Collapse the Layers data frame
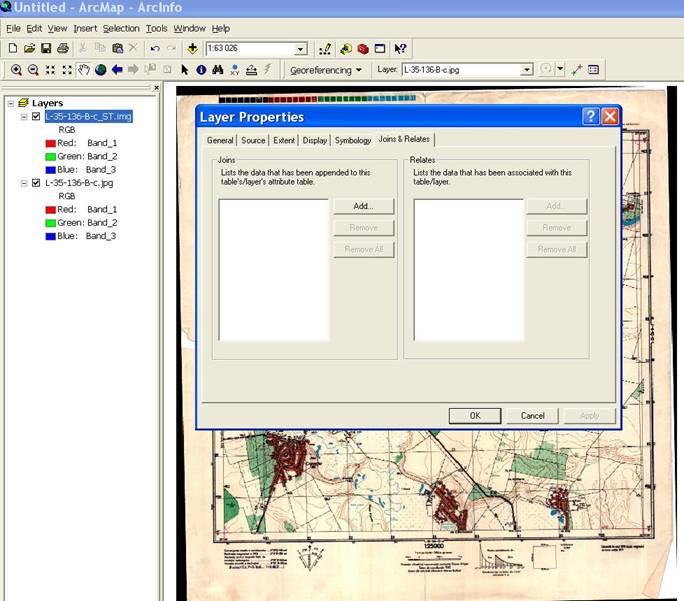 10,103
